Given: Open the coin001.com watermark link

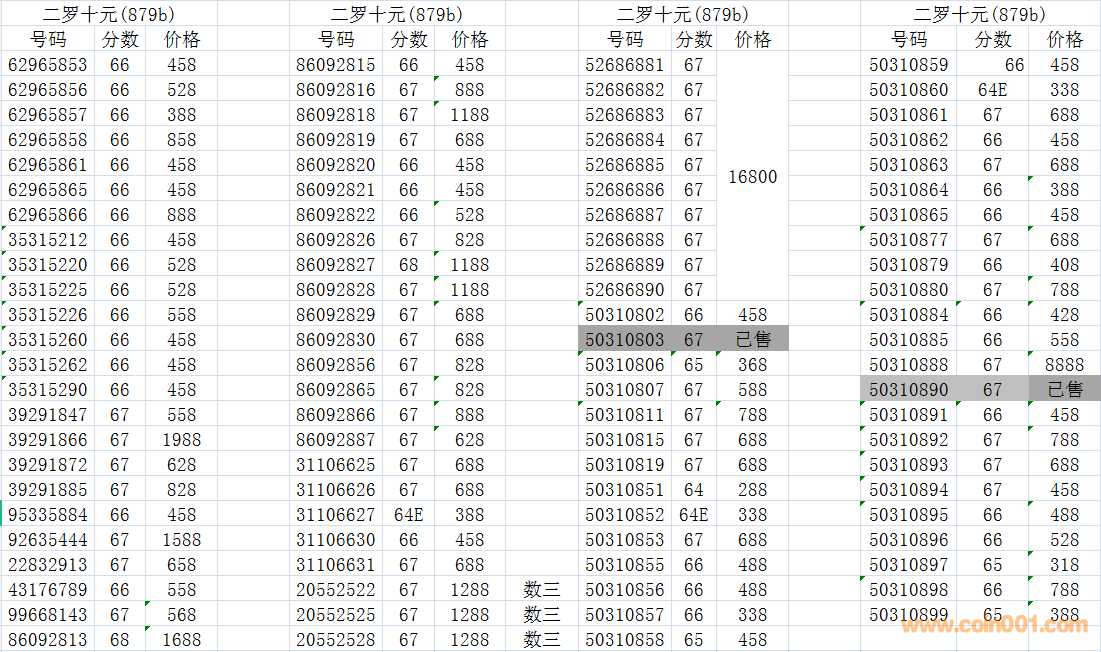Looking at the screenshot, I should pos(994,626).
